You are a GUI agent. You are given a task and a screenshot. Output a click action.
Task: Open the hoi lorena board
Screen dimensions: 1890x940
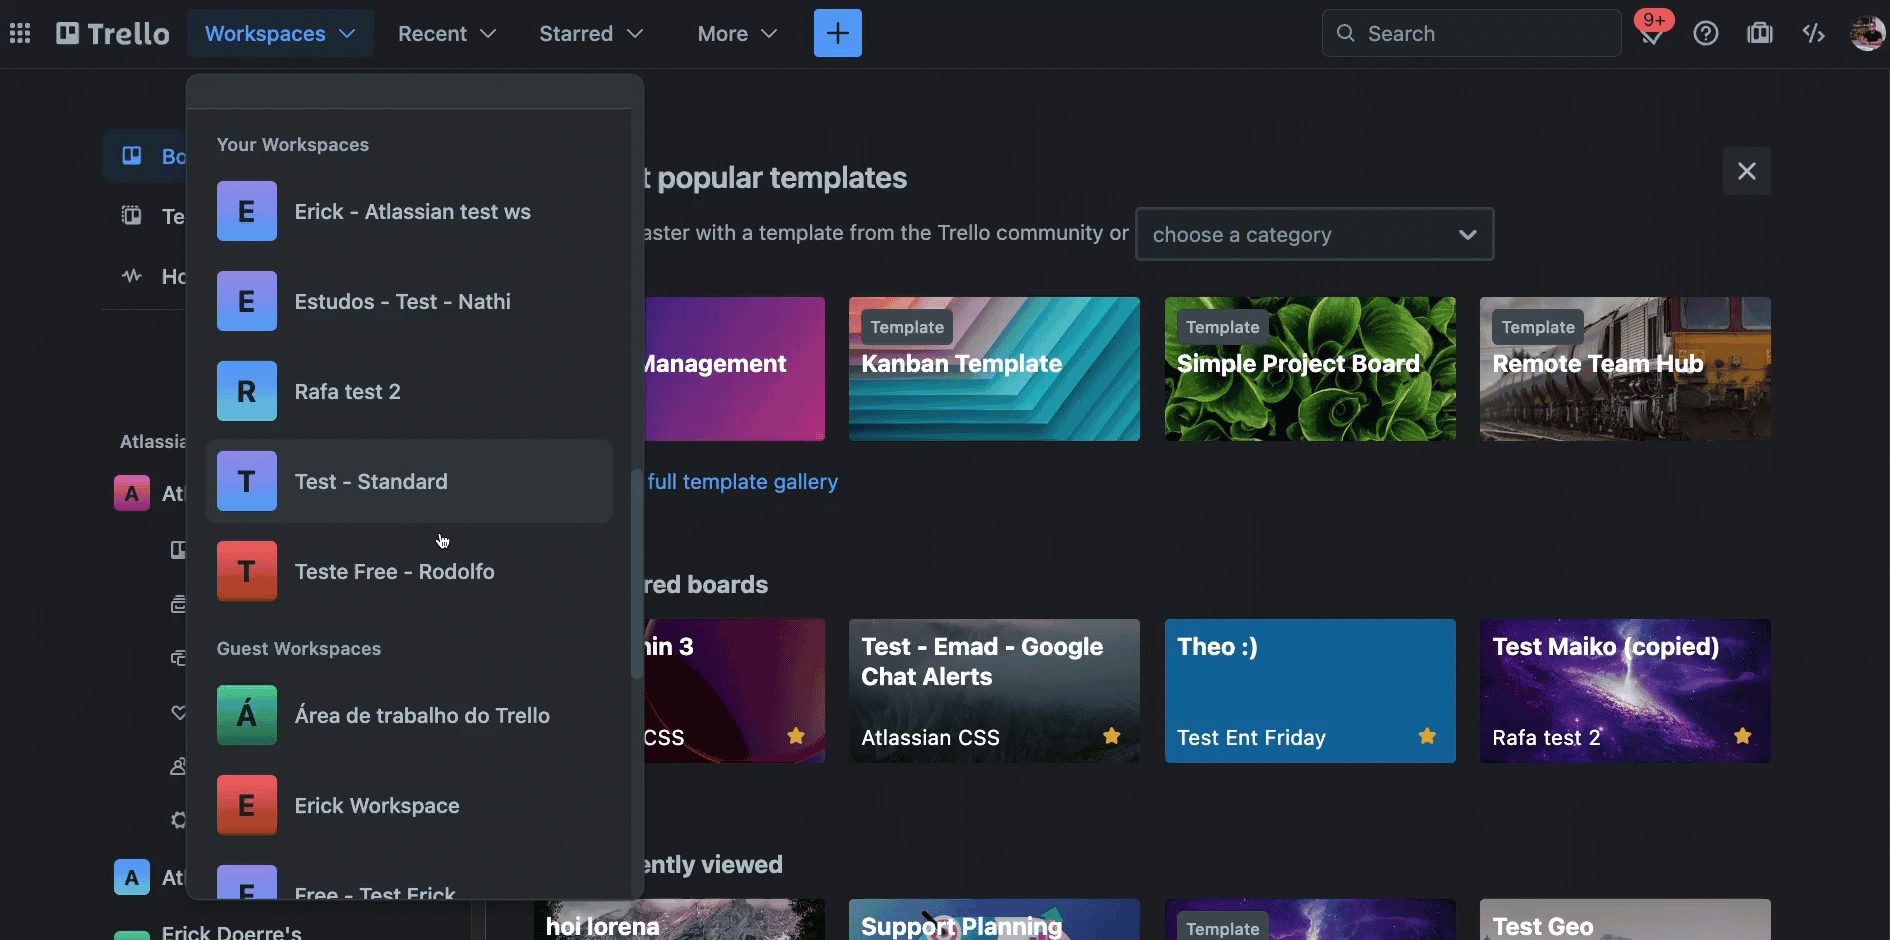679,920
